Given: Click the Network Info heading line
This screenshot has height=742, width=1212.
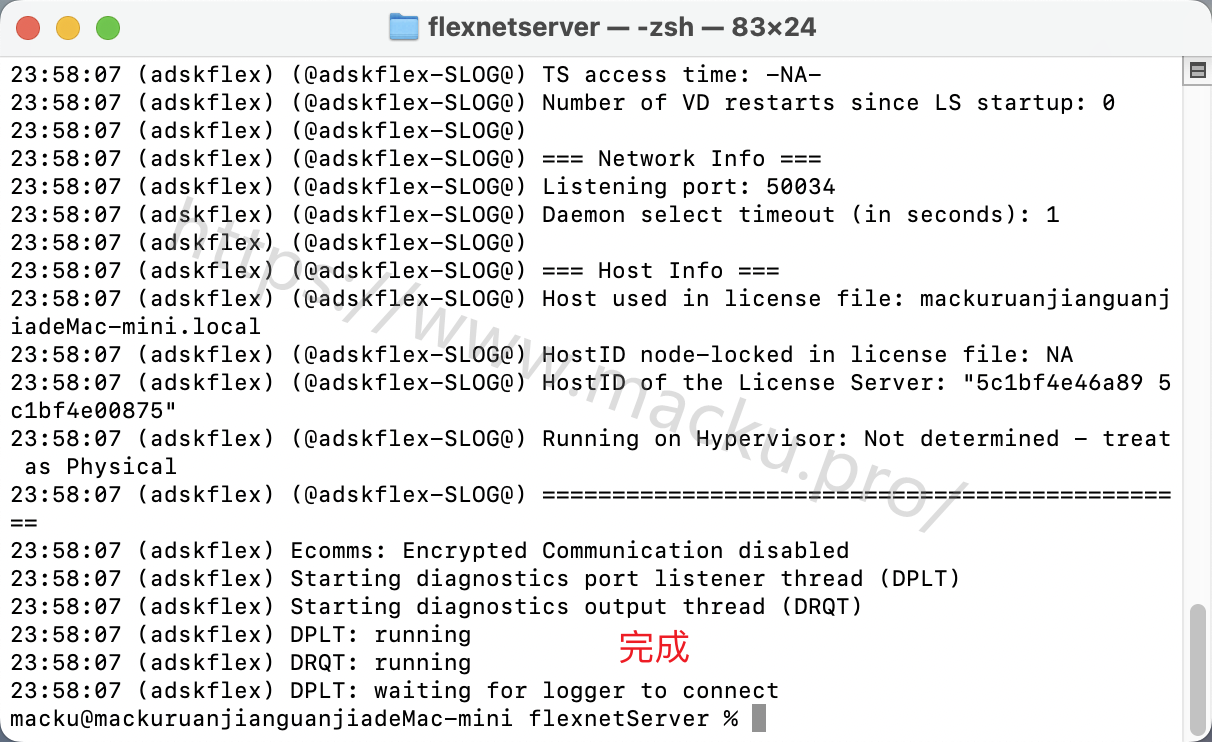Looking at the screenshot, I should (682, 159).
